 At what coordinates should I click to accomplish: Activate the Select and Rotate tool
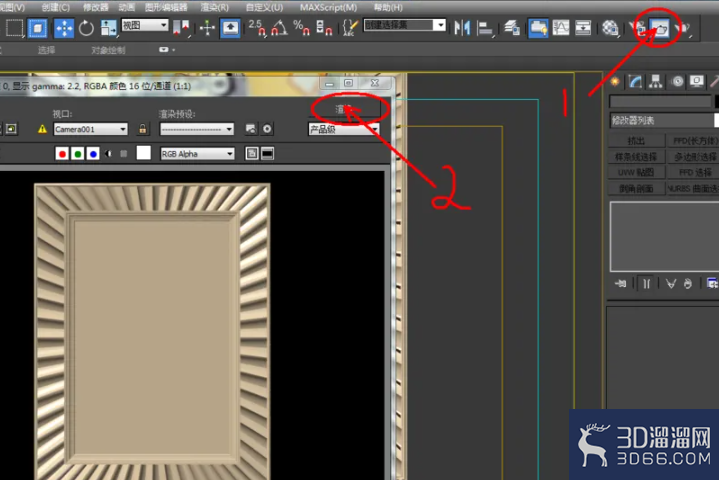[86, 28]
